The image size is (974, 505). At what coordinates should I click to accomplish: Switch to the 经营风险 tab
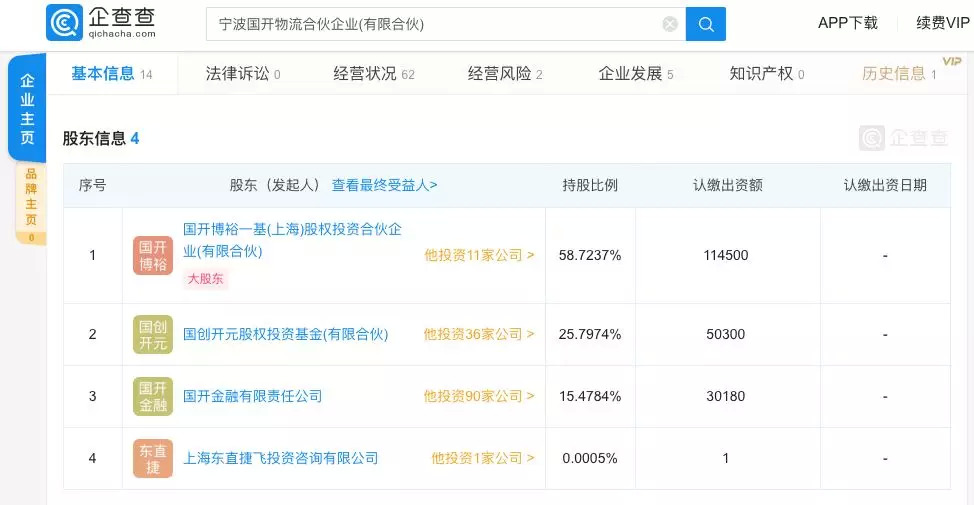pyautogui.click(x=505, y=74)
